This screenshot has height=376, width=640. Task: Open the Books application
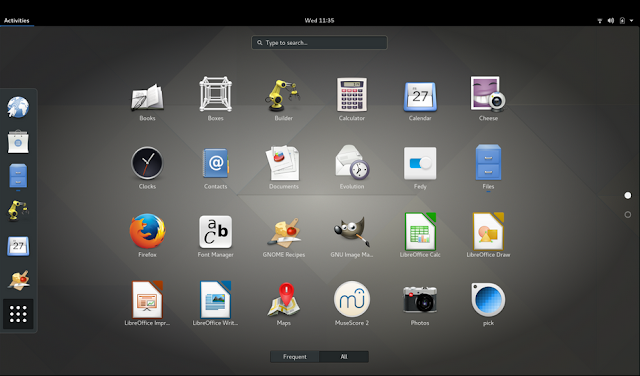click(147, 98)
